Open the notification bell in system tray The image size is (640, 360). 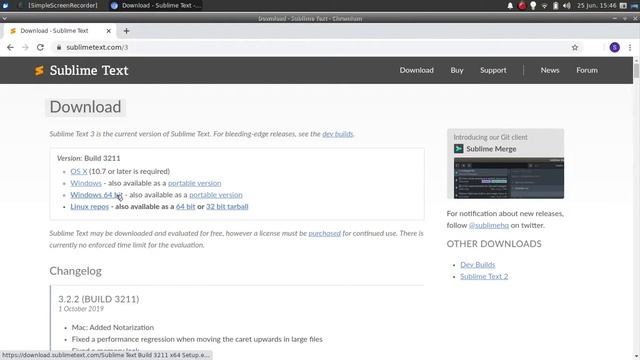point(510,6)
